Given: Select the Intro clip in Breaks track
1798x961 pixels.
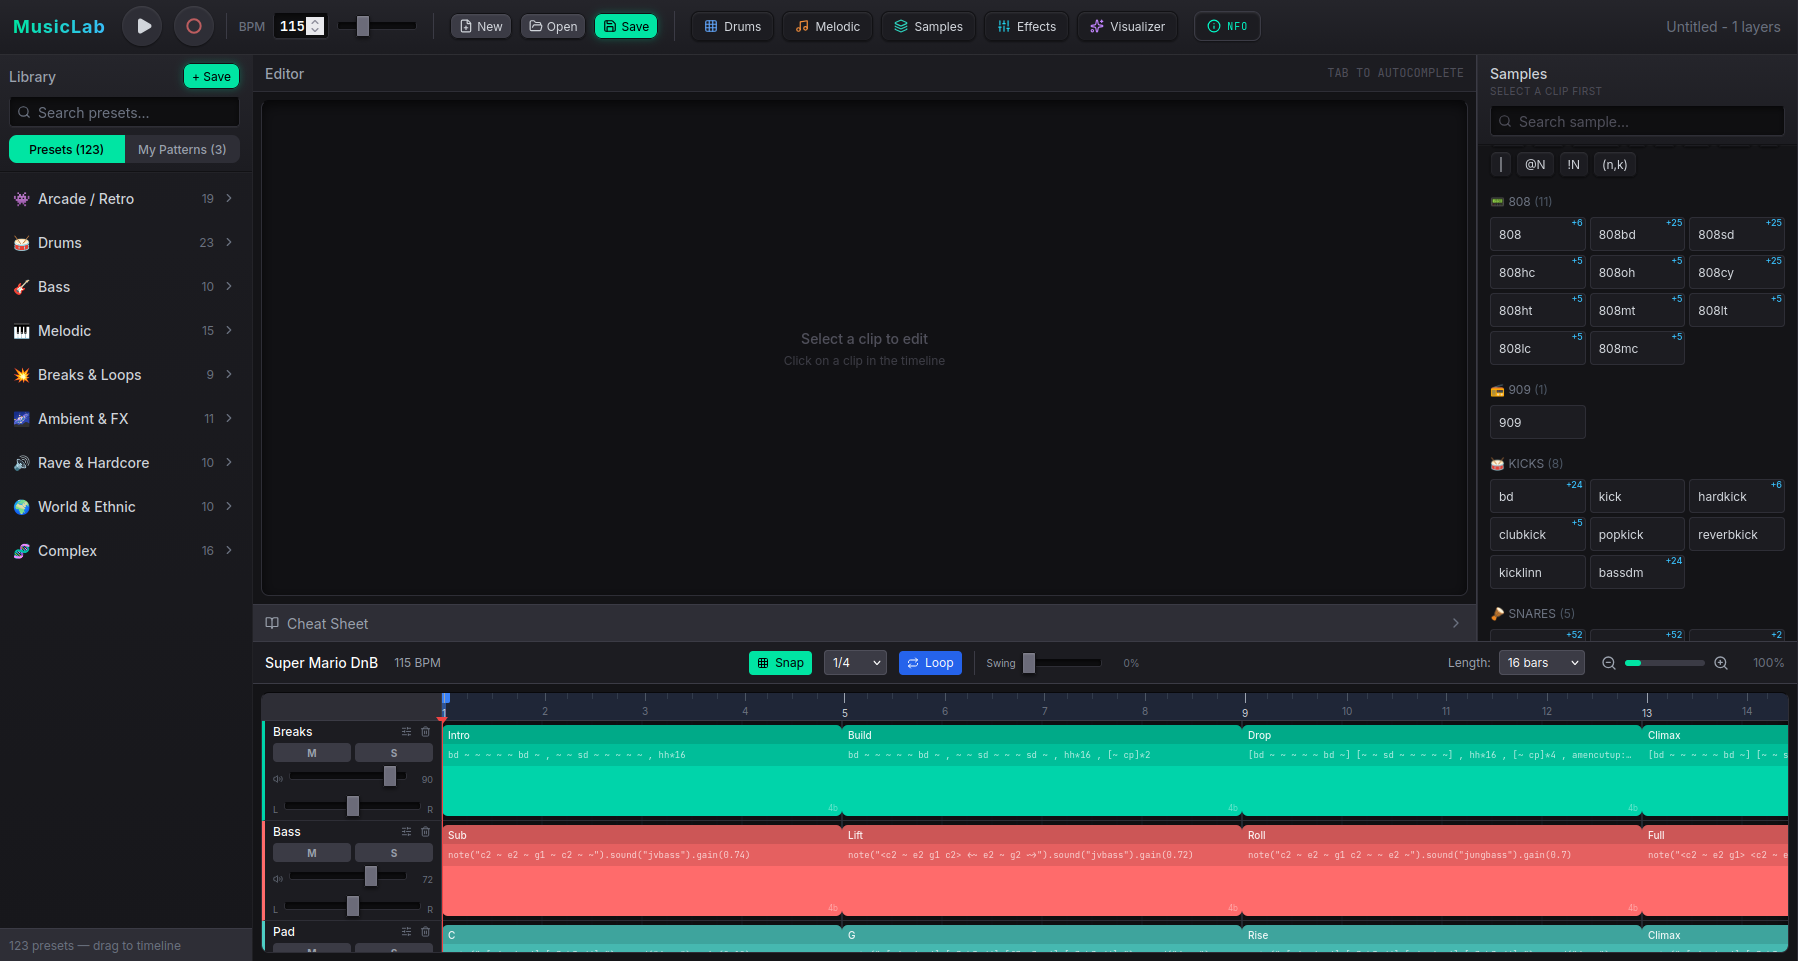Looking at the screenshot, I should coord(642,770).
